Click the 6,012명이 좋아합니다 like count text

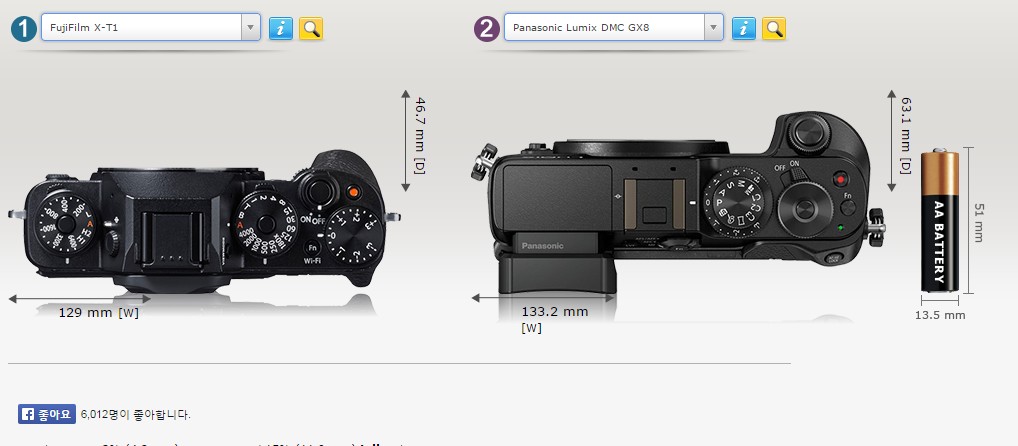pyautogui.click(x=136, y=414)
